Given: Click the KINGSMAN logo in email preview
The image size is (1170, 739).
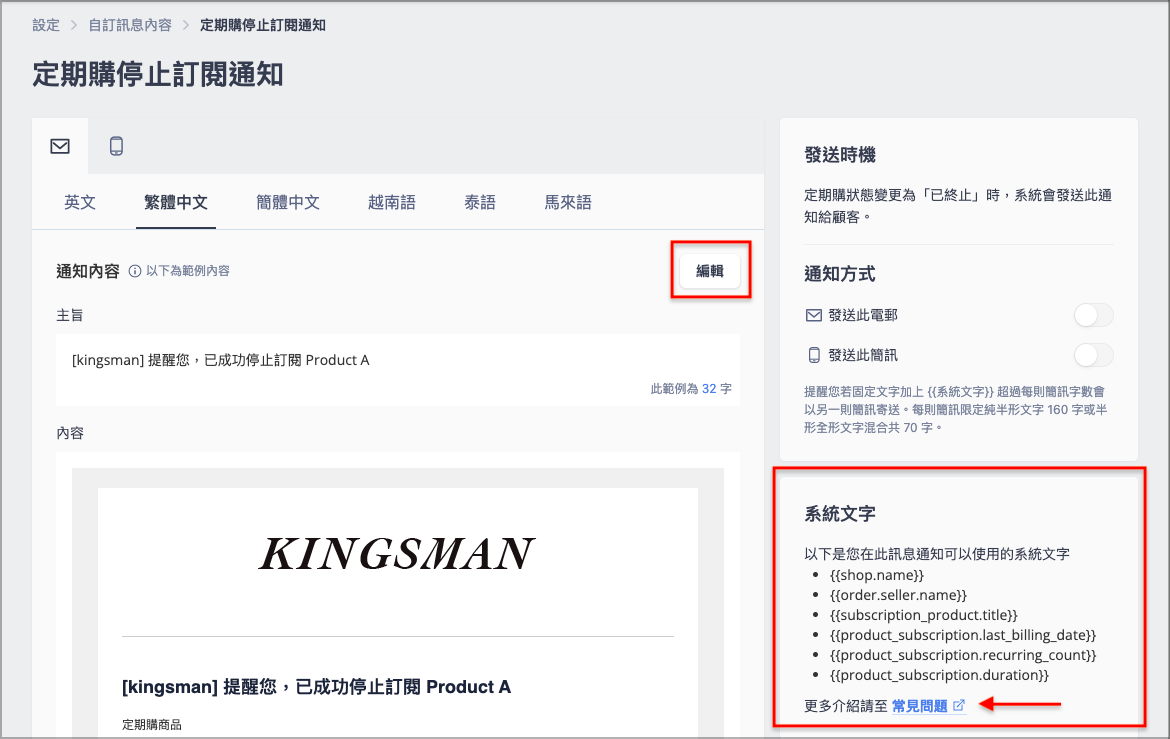Looking at the screenshot, I should click(397, 554).
